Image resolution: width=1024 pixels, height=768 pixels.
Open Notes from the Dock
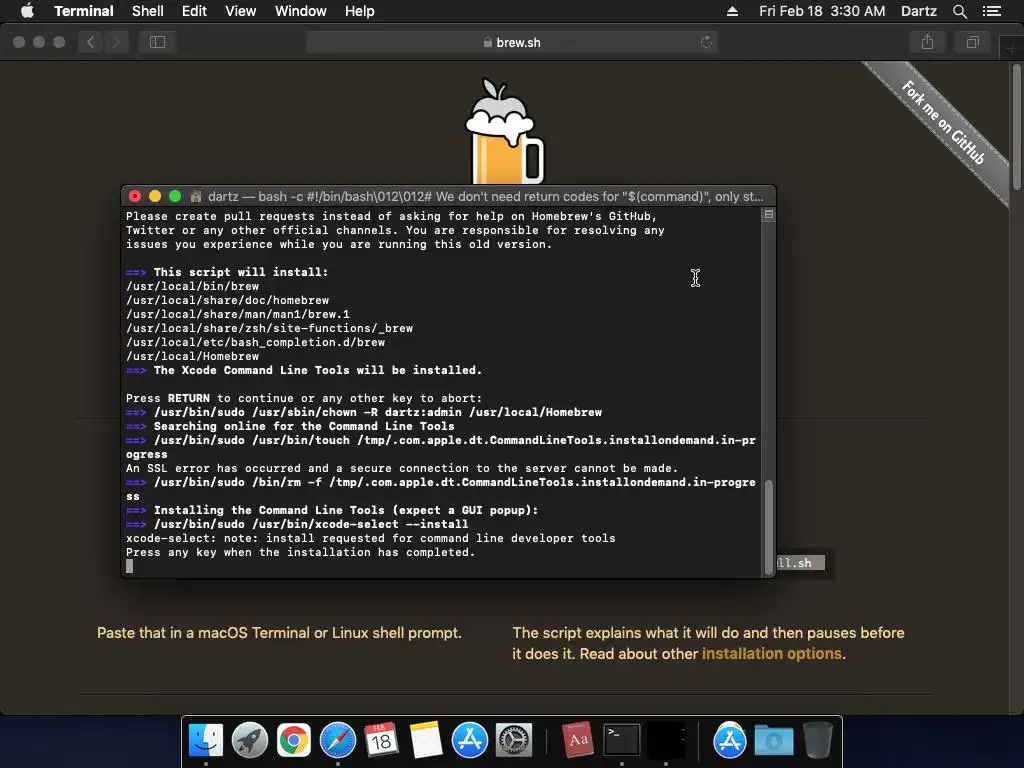pos(426,741)
